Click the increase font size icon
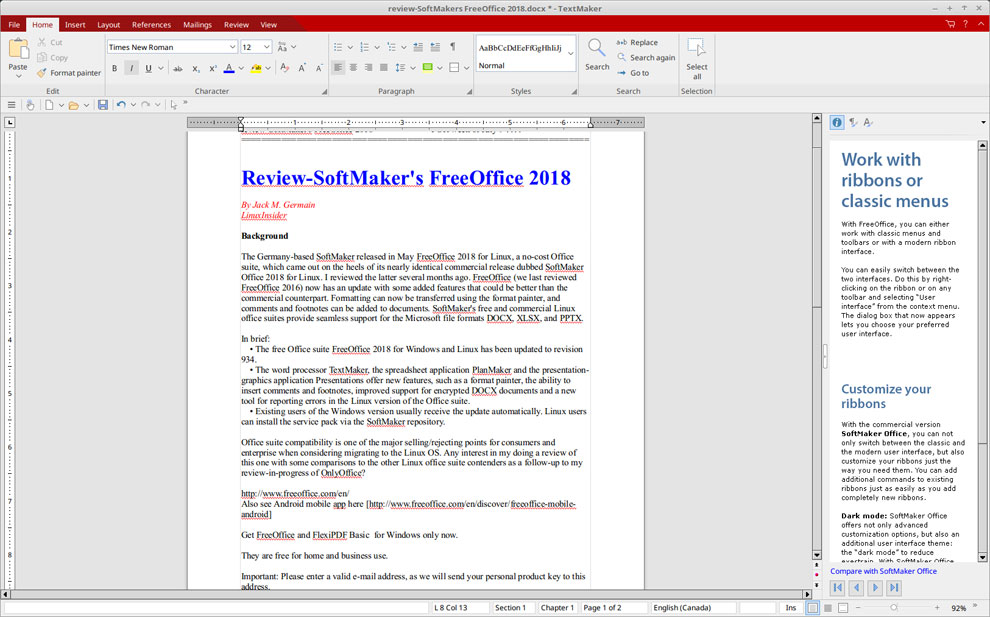Image resolution: width=990 pixels, height=617 pixels. (x=302, y=68)
